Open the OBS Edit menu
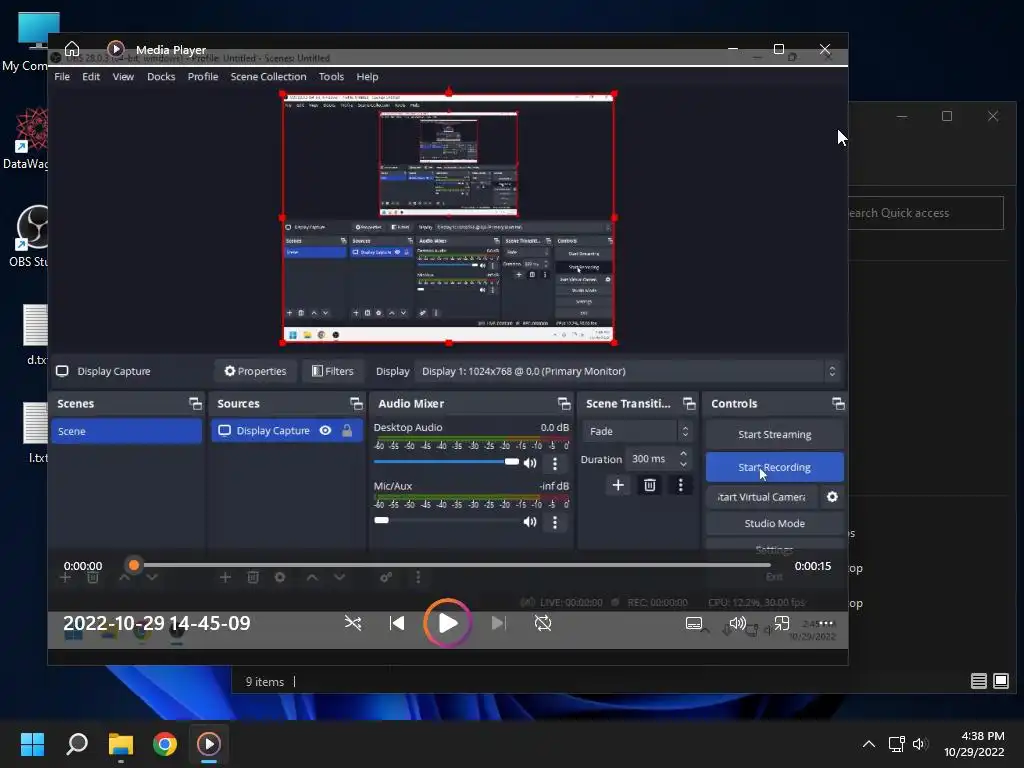The image size is (1024, 768). click(x=91, y=76)
